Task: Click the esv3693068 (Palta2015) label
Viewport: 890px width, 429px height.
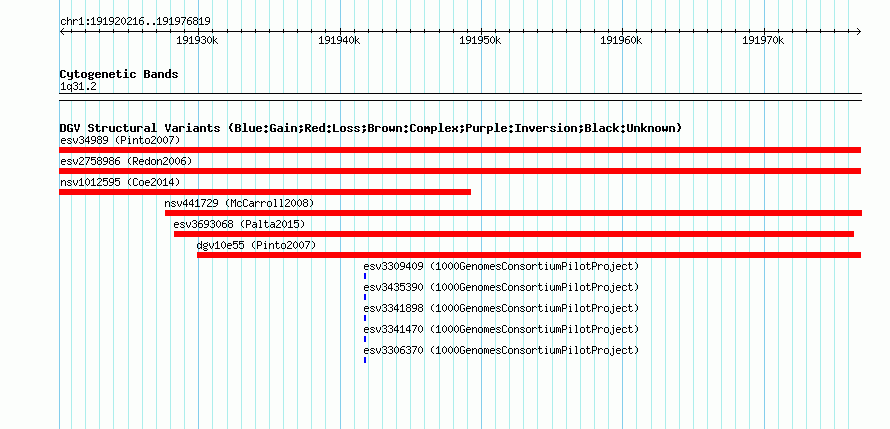Action: pos(239,224)
